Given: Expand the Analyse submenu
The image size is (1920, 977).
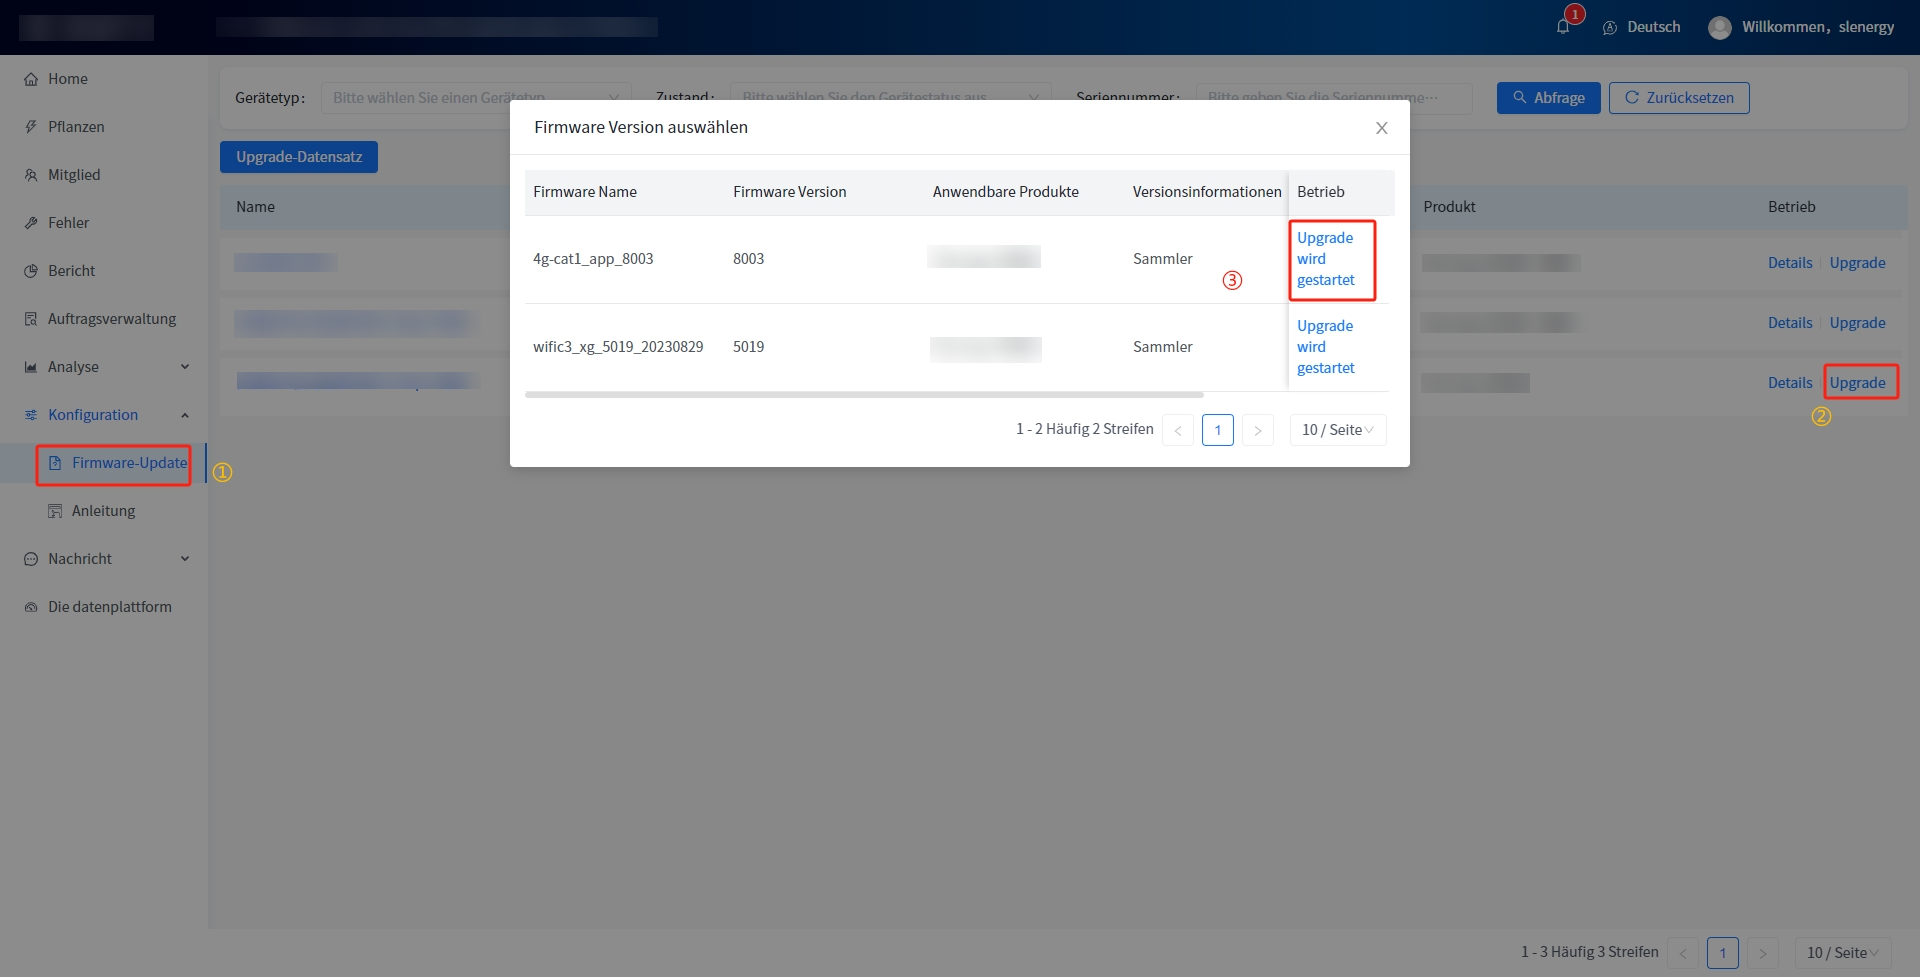Looking at the screenshot, I should (185, 367).
